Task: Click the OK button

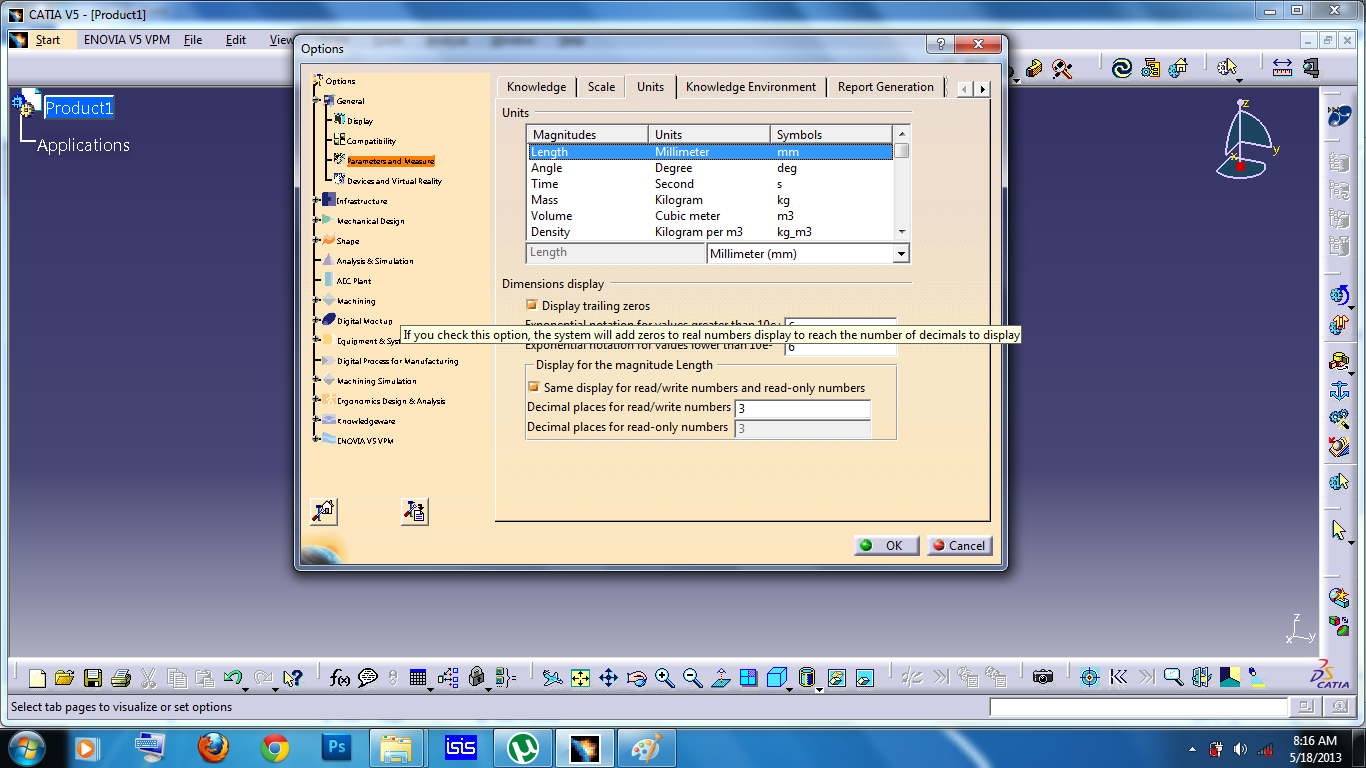Action: tap(885, 545)
